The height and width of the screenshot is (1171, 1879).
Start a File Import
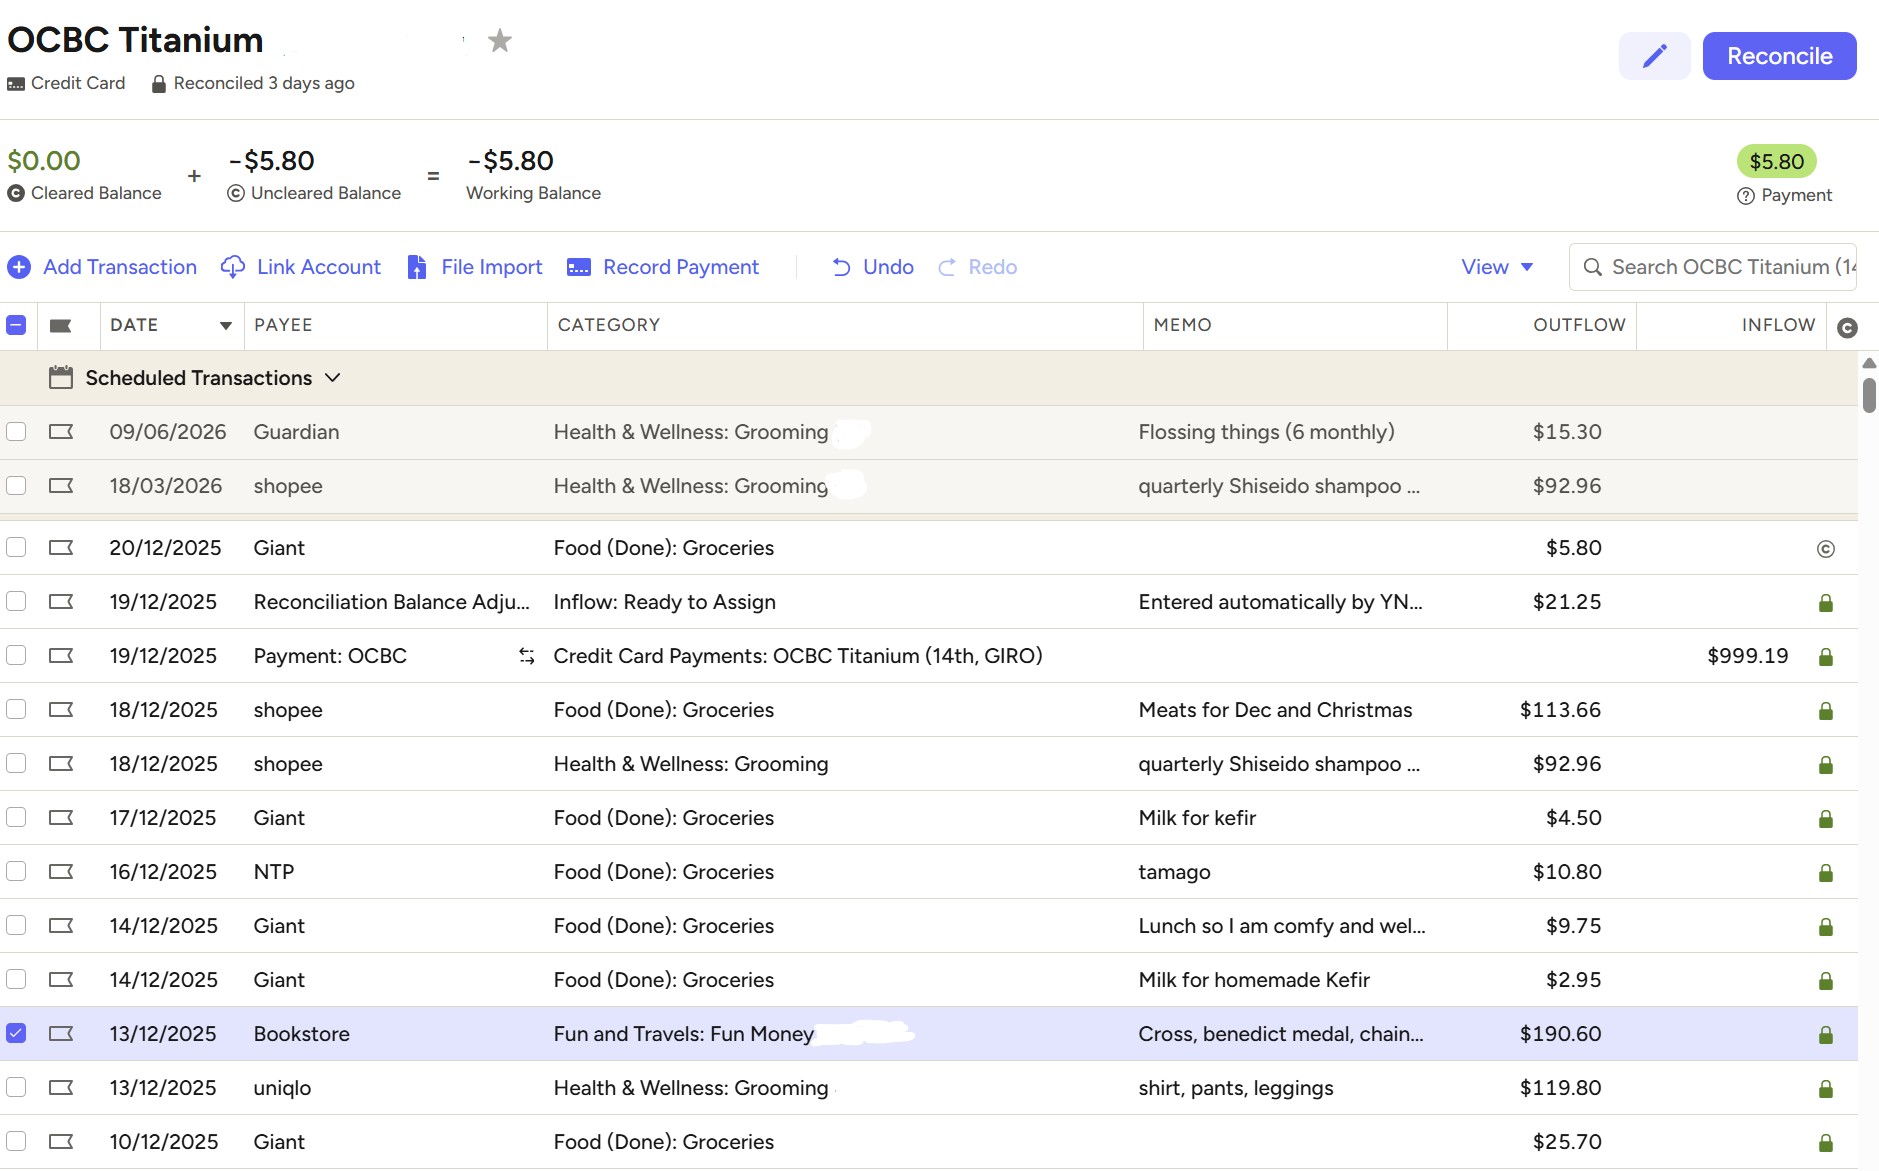point(474,267)
